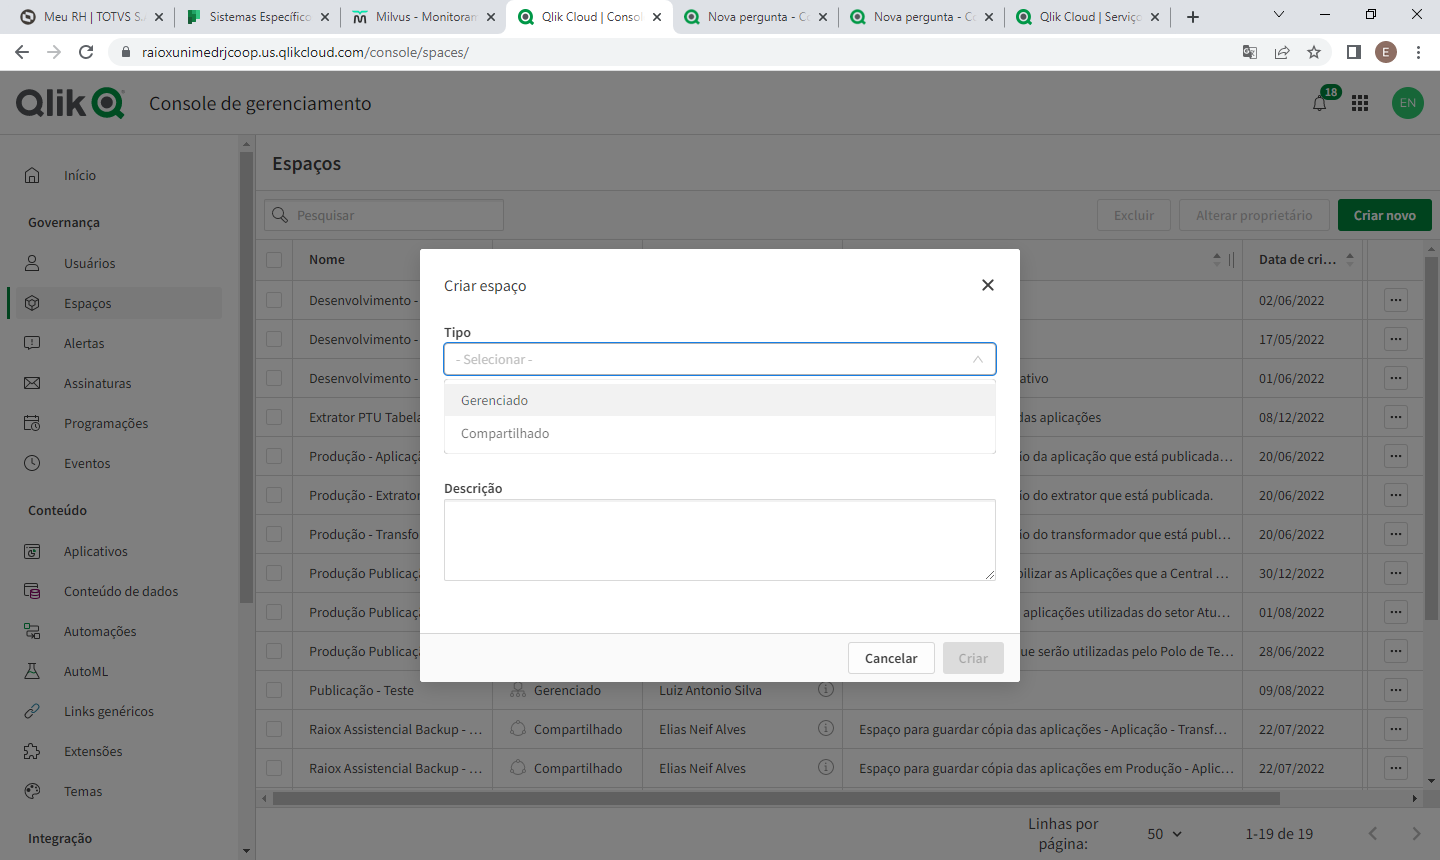Choose Compartilhado as the space type

504,433
